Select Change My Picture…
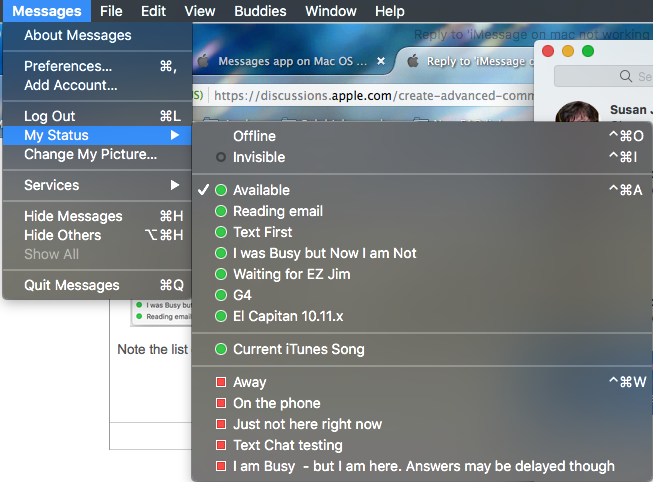The height and width of the screenshot is (482, 653). click(97, 155)
